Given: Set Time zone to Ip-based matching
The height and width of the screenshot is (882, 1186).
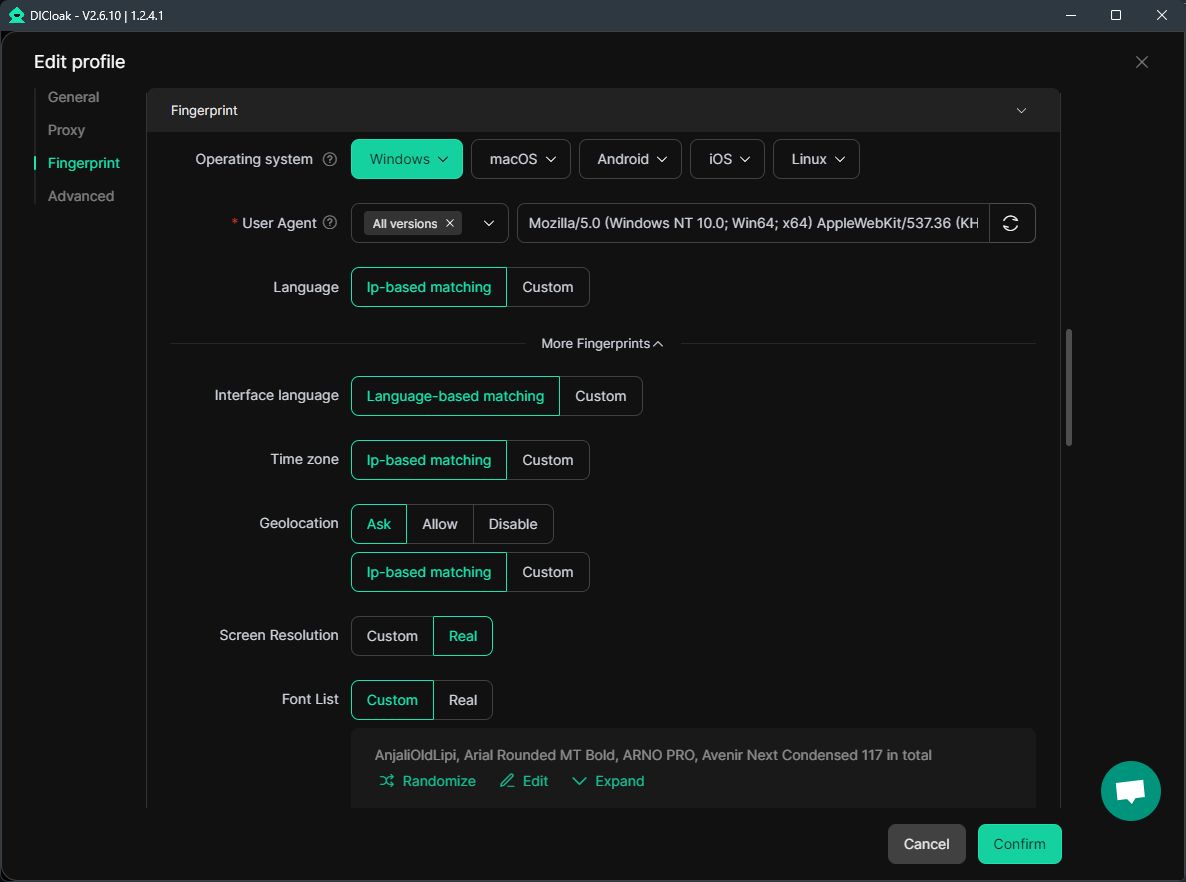Looking at the screenshot, I should coord(429,460).
